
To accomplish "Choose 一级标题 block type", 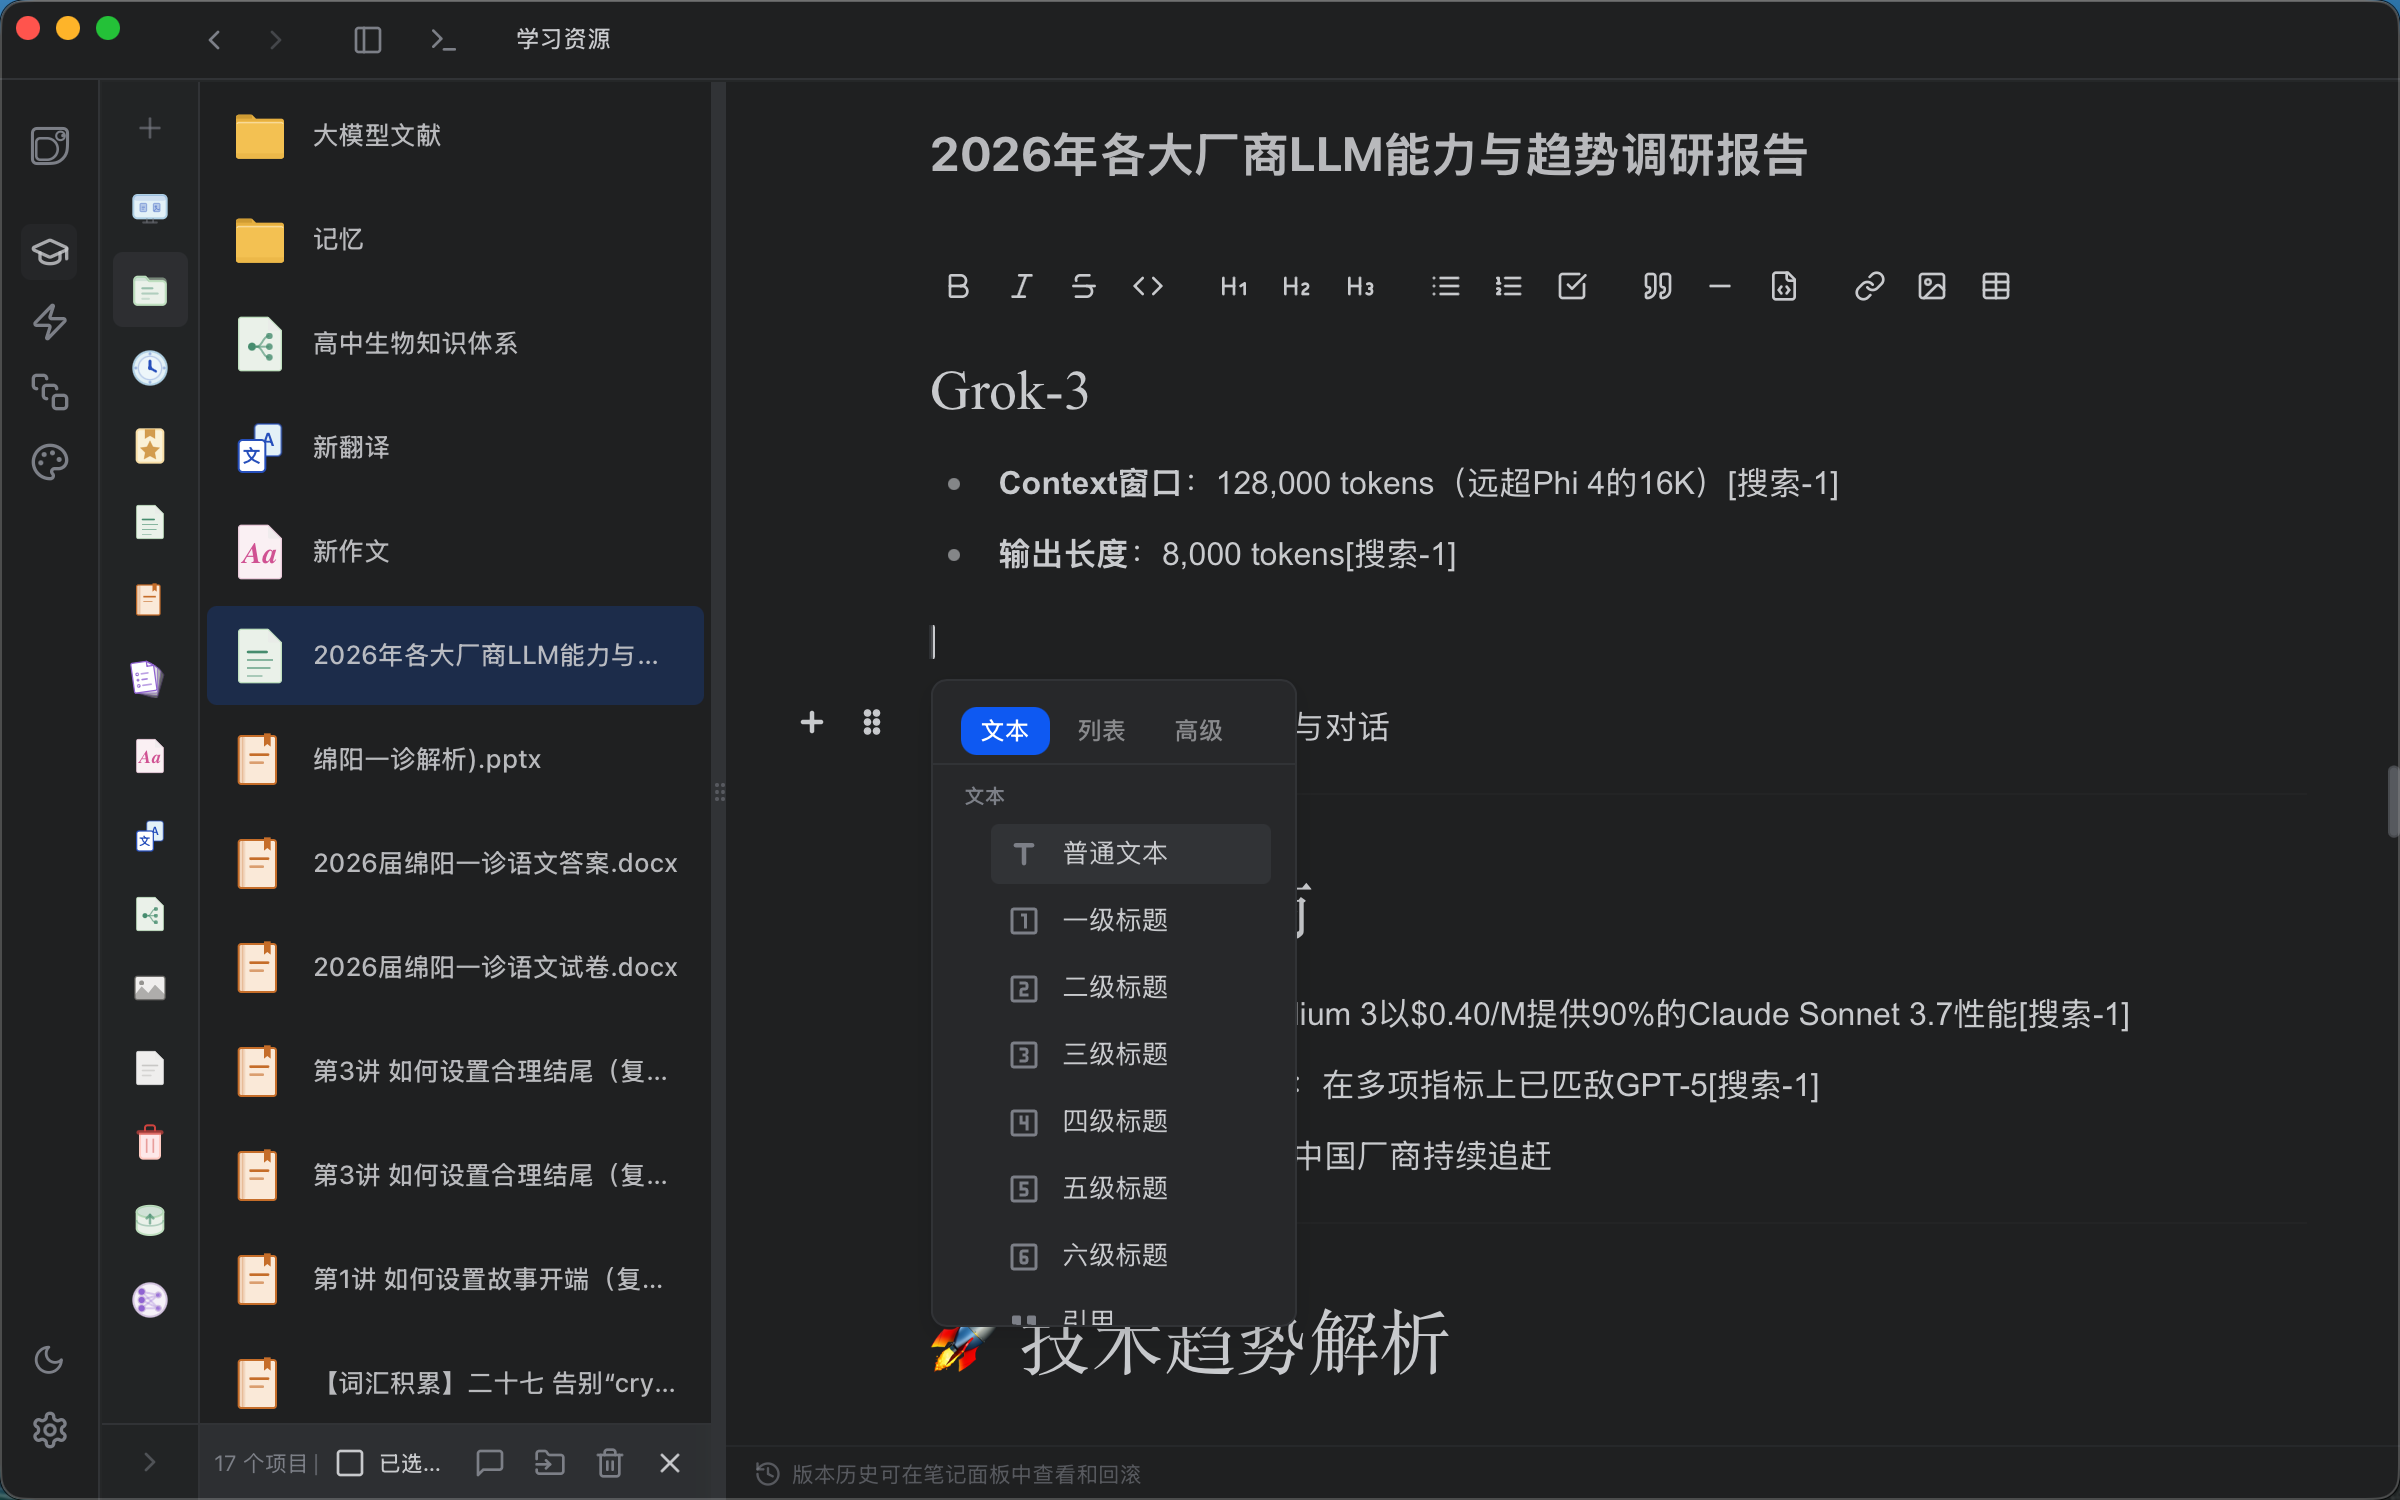I will pyautogui.click(x=1130, y=921).
